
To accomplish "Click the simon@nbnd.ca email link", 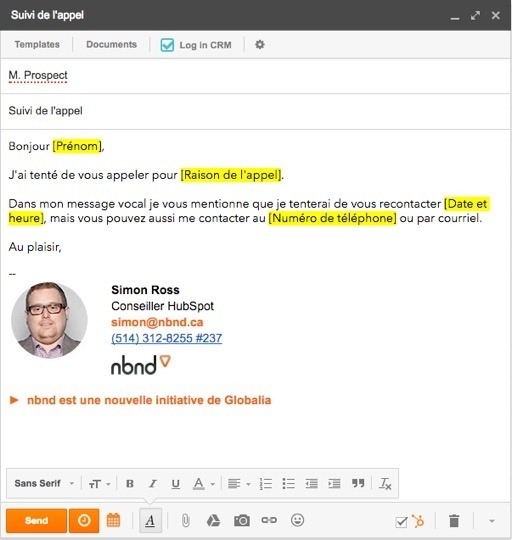I will pos(157,322).
